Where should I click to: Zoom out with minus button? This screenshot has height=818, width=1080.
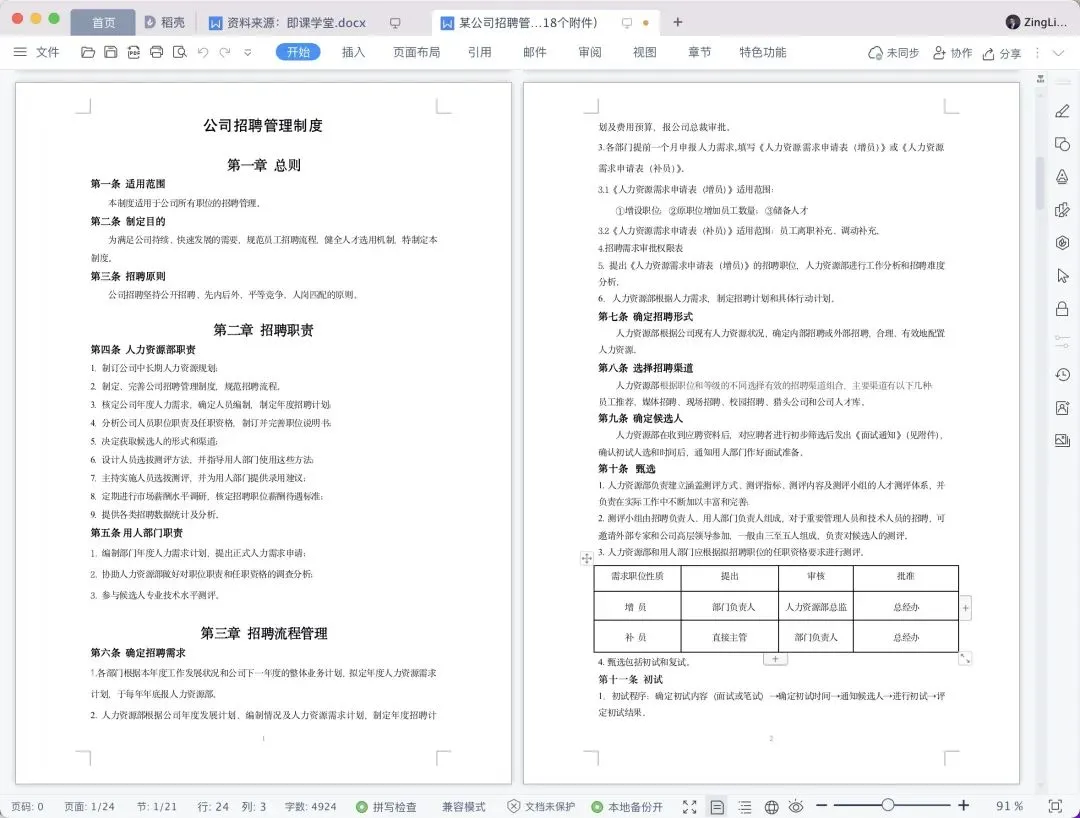pyautogui.click(x=821, y=805)
